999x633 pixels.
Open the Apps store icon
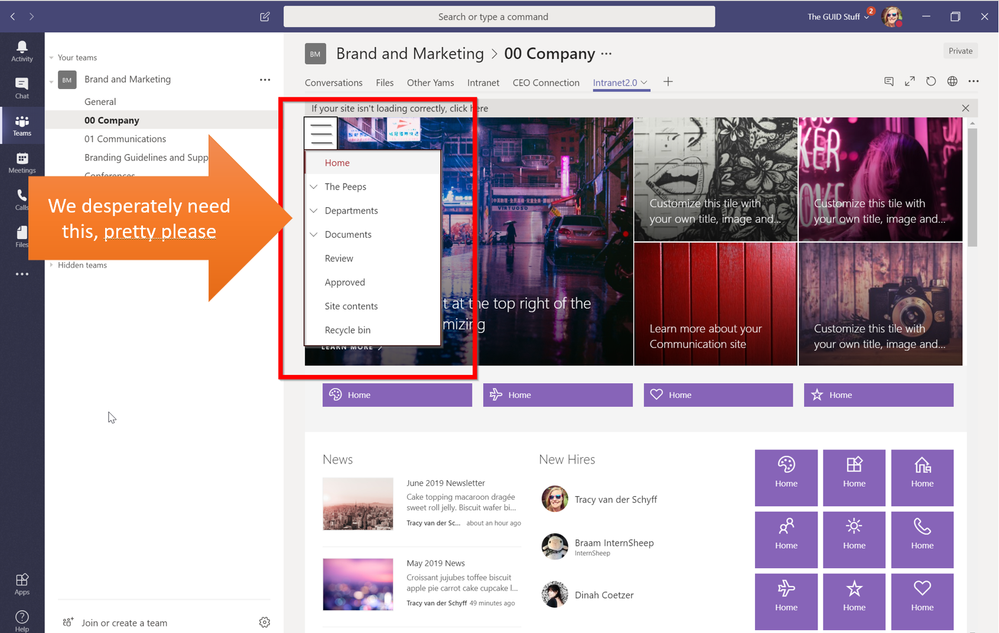pos(22,584)
